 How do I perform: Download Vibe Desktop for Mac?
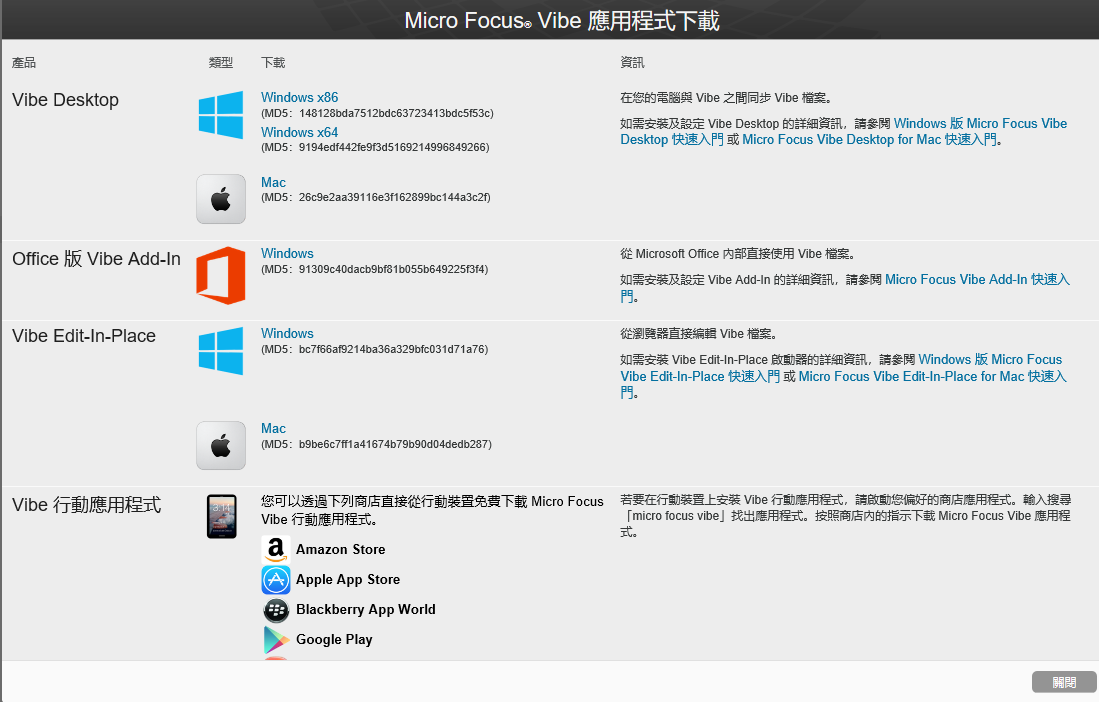click(x=273, y=182)
